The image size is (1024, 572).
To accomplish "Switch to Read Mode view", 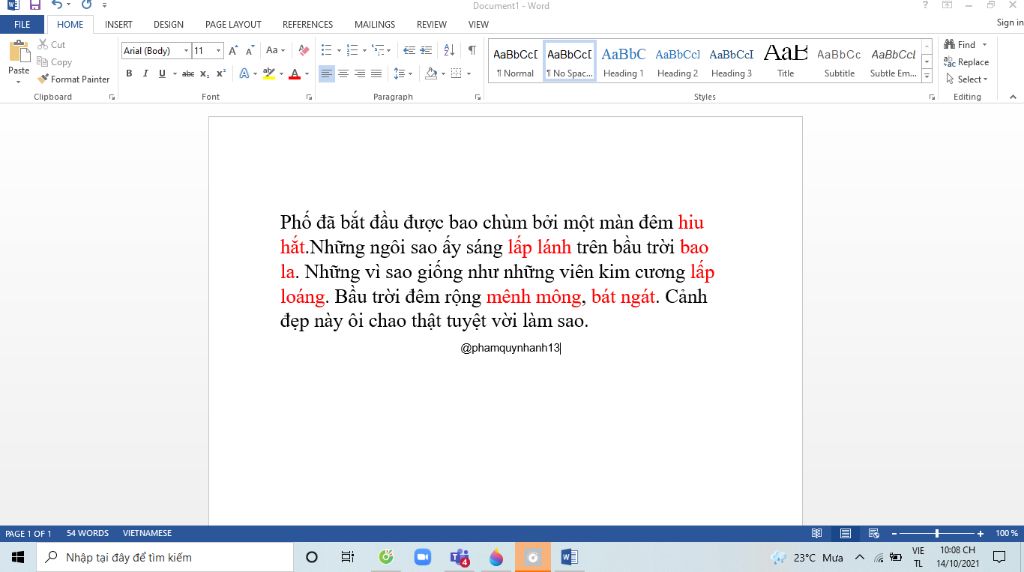I will [817, 533].
